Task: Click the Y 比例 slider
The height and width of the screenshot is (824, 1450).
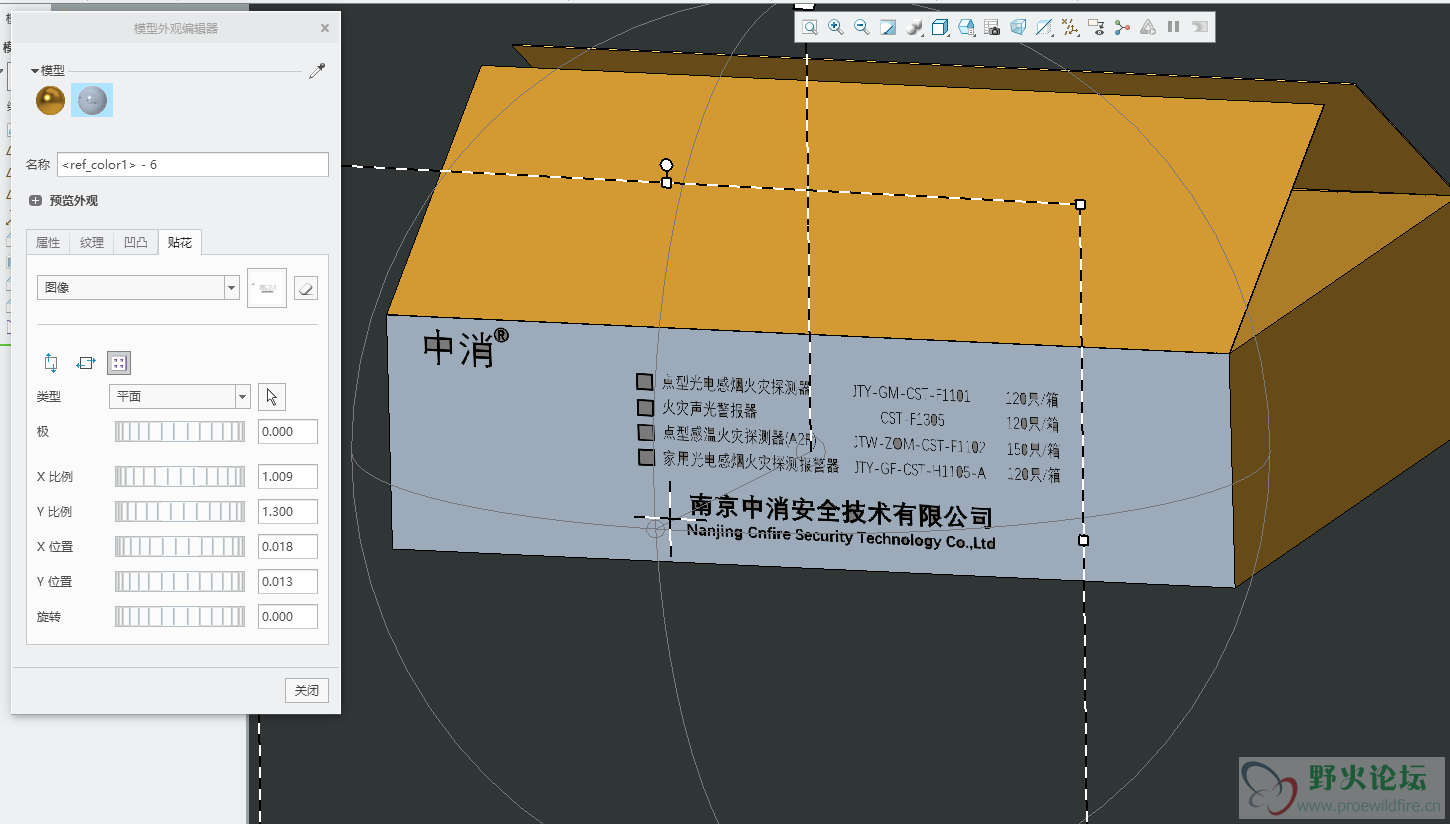Action: click(x=180, y=512)
